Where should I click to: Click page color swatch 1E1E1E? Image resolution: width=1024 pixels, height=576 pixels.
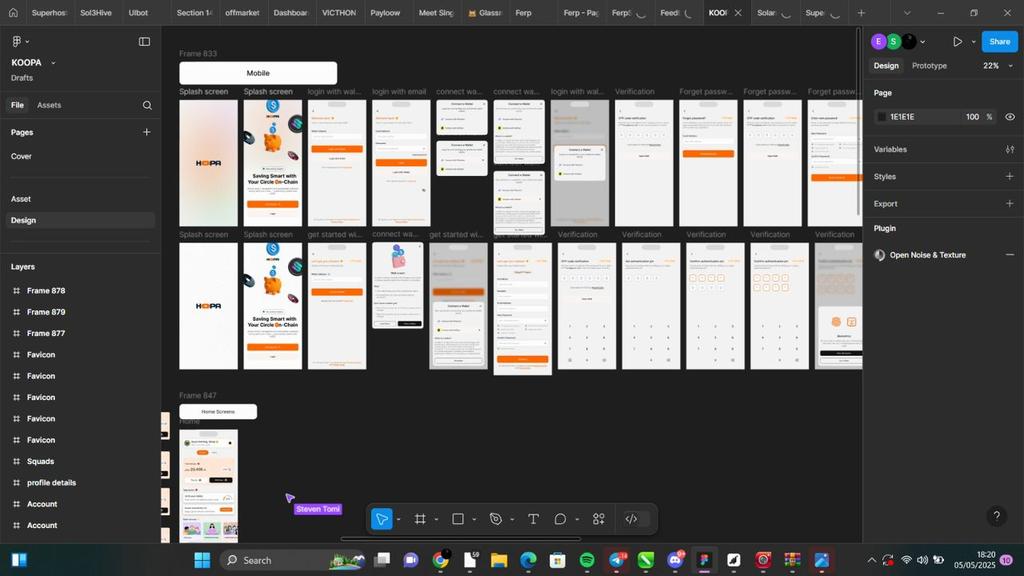pos(882,117)
